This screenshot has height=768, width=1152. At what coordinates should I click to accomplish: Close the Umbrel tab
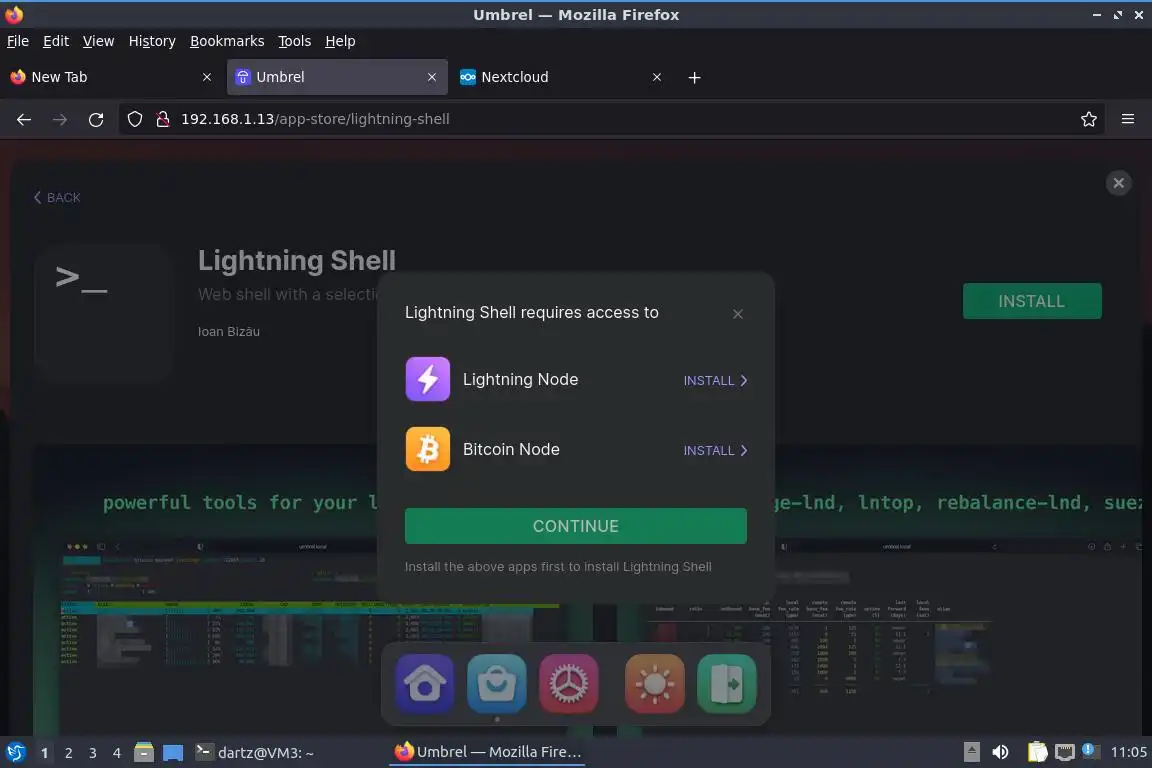tap(431, 77)
